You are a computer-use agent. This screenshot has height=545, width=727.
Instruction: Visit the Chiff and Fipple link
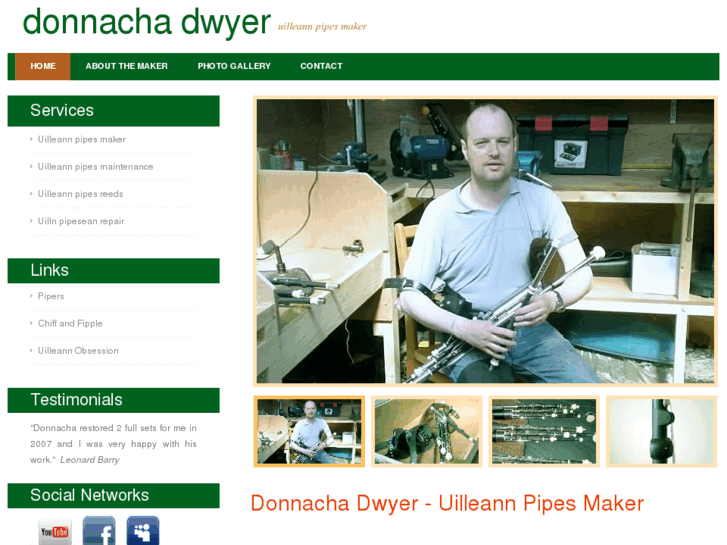pyautogui.click(x=70, y=323)
